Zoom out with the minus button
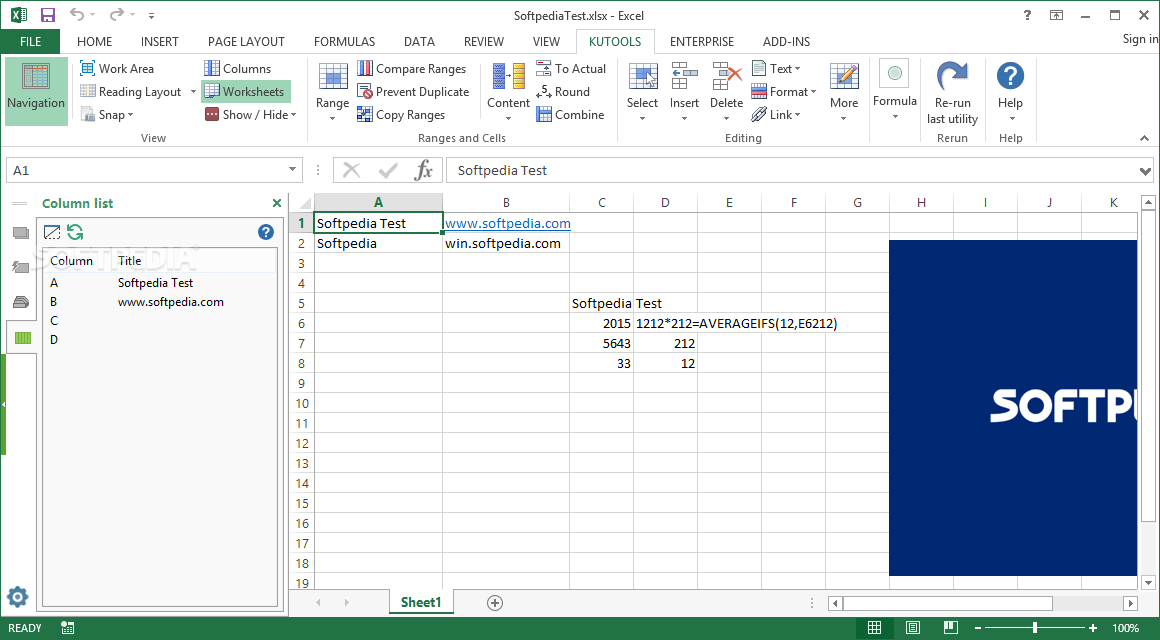This screenshot has width=1160, height=640. [978, 628]
